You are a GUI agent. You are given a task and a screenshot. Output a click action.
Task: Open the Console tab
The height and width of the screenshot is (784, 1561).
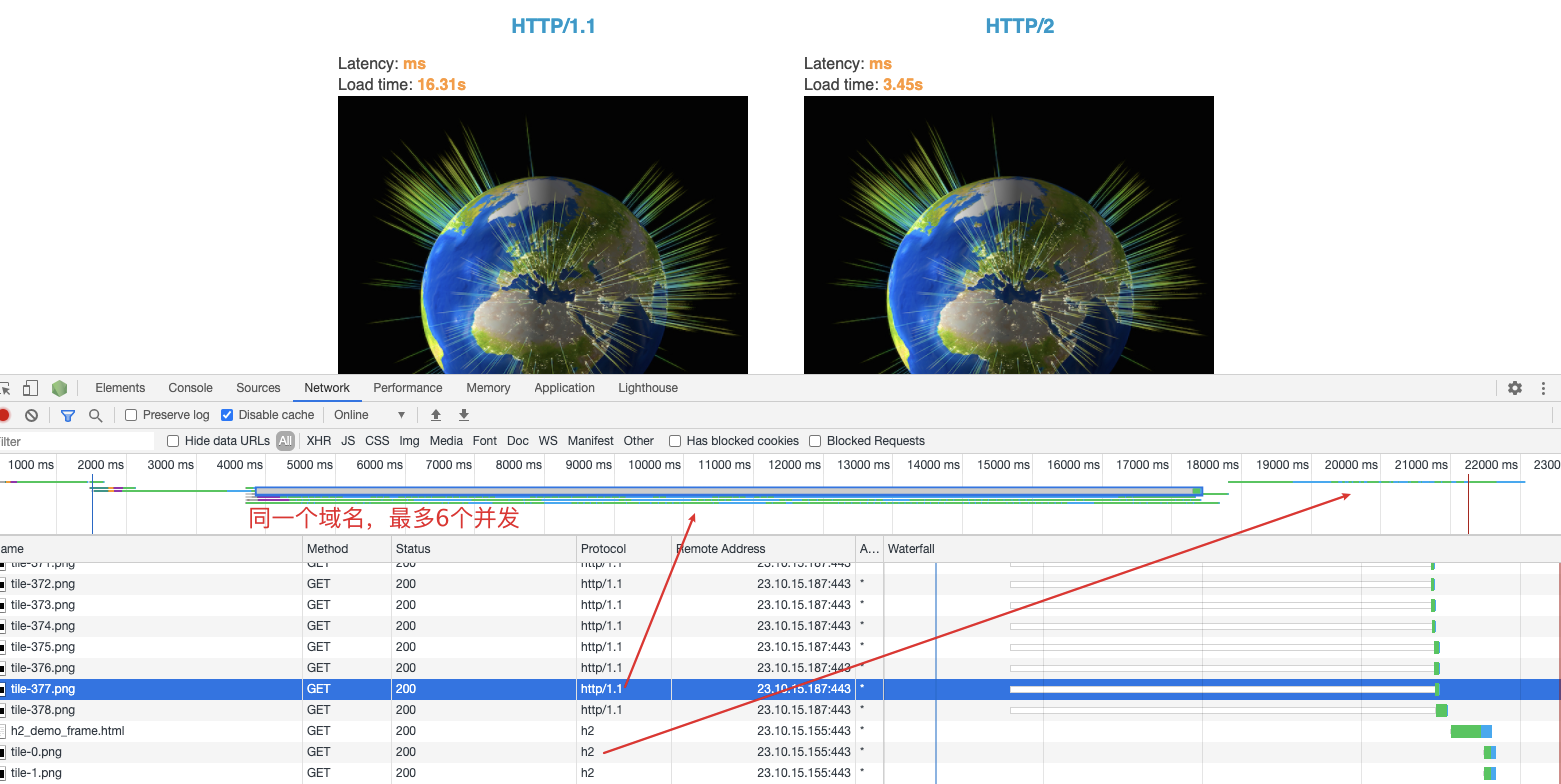click(x=190, y=388)
